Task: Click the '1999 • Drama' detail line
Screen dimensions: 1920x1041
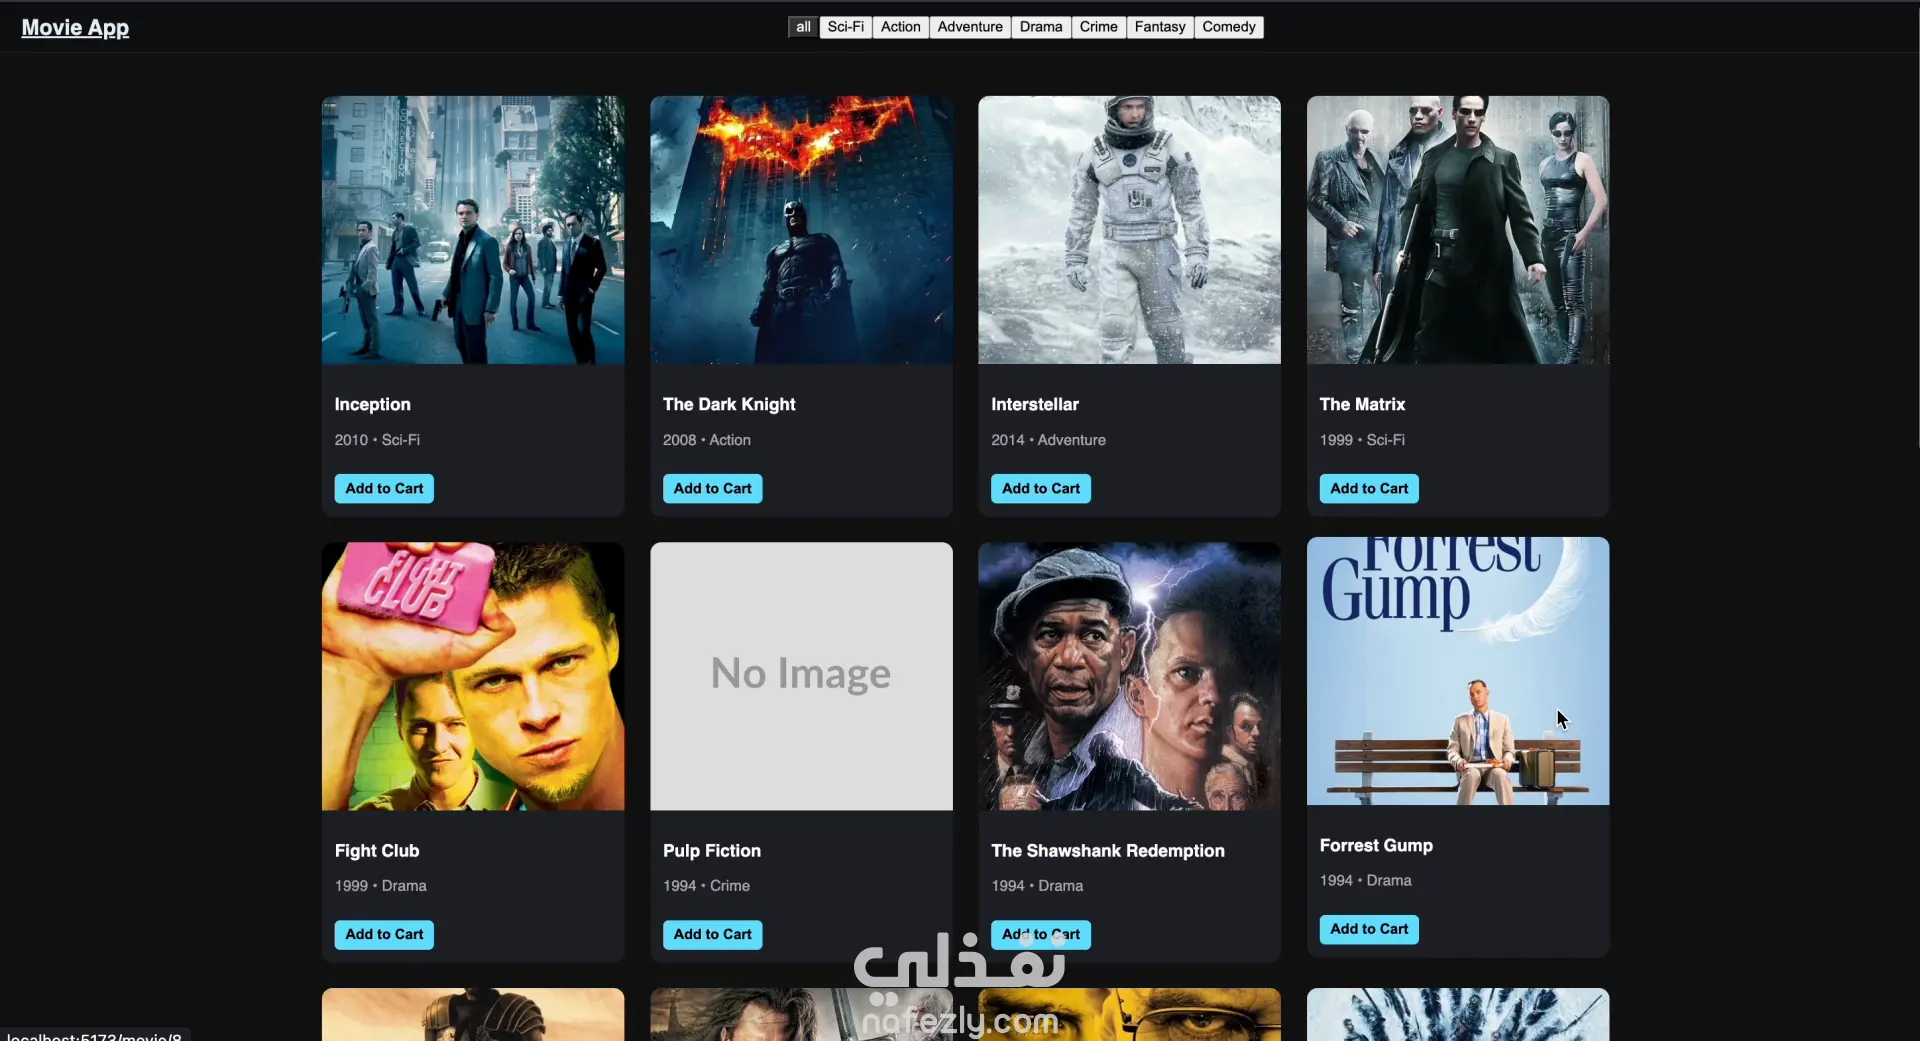Action: coord(381,886)
